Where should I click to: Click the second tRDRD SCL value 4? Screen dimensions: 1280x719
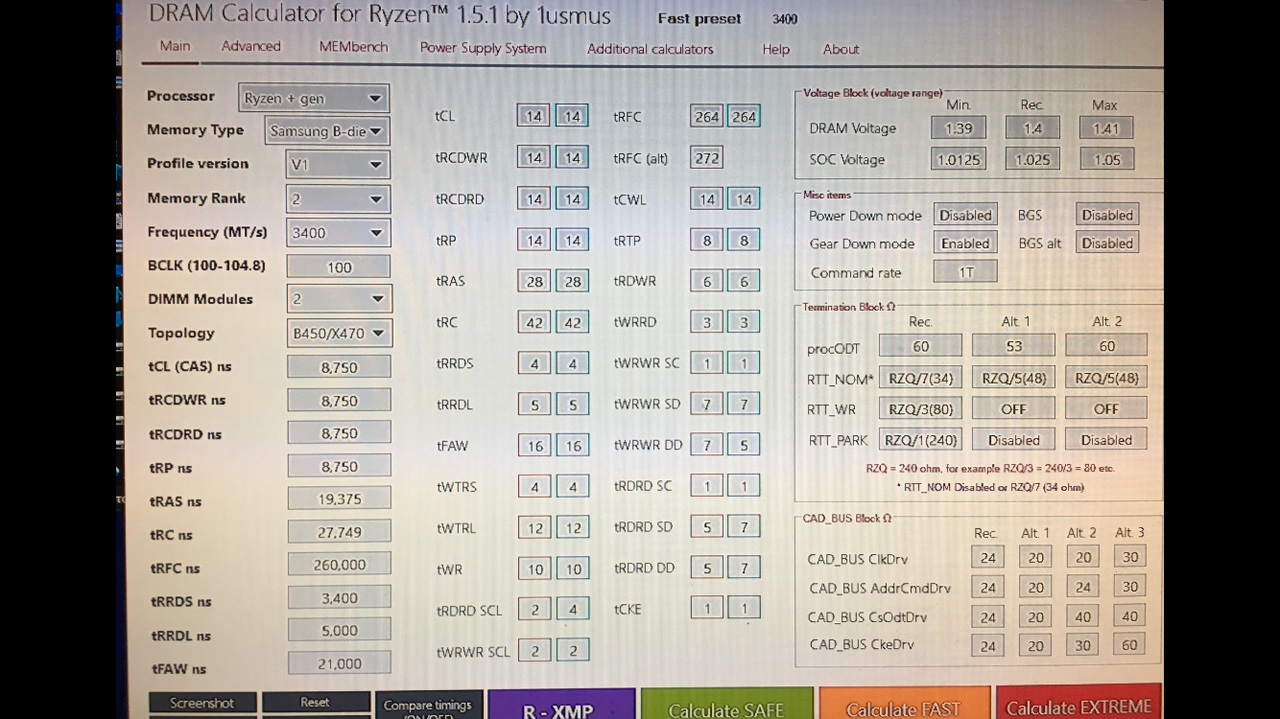click(573, 610)
